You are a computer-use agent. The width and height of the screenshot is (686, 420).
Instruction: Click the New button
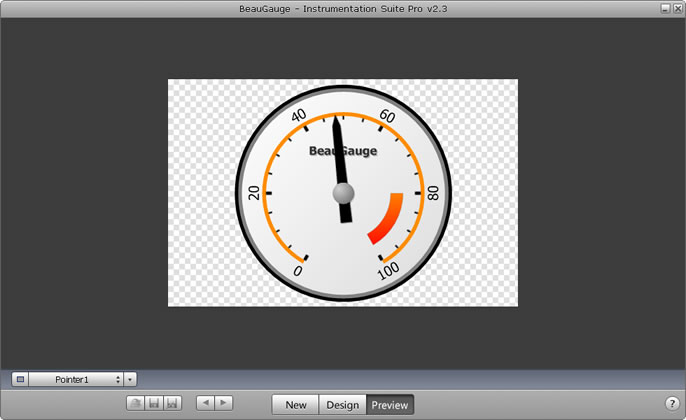(x=296, y=405)
